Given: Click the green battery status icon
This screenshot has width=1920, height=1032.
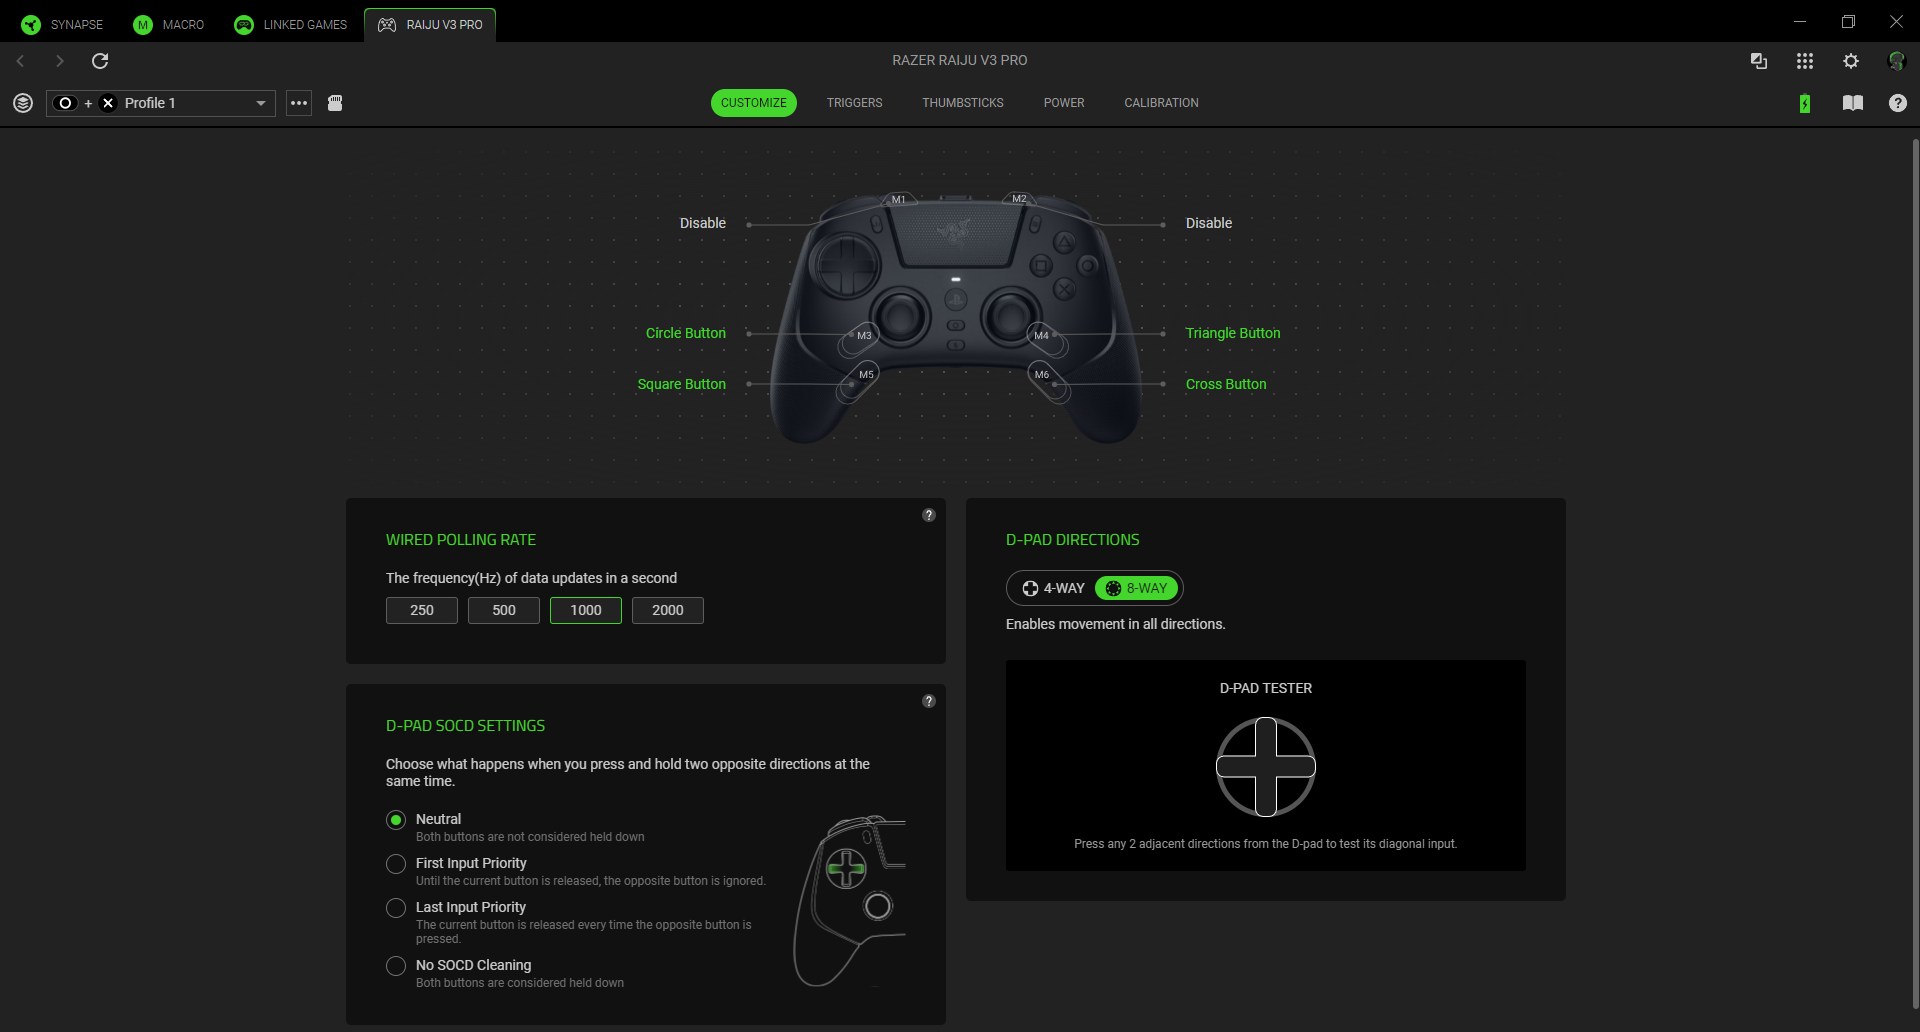Looking at the screenshot, I should point(1804,103).
